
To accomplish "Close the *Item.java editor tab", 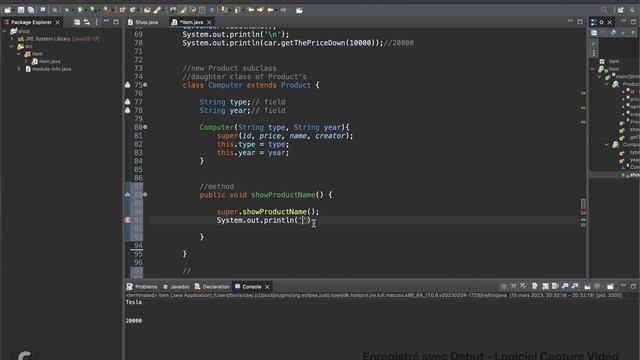I will point(209,22).
